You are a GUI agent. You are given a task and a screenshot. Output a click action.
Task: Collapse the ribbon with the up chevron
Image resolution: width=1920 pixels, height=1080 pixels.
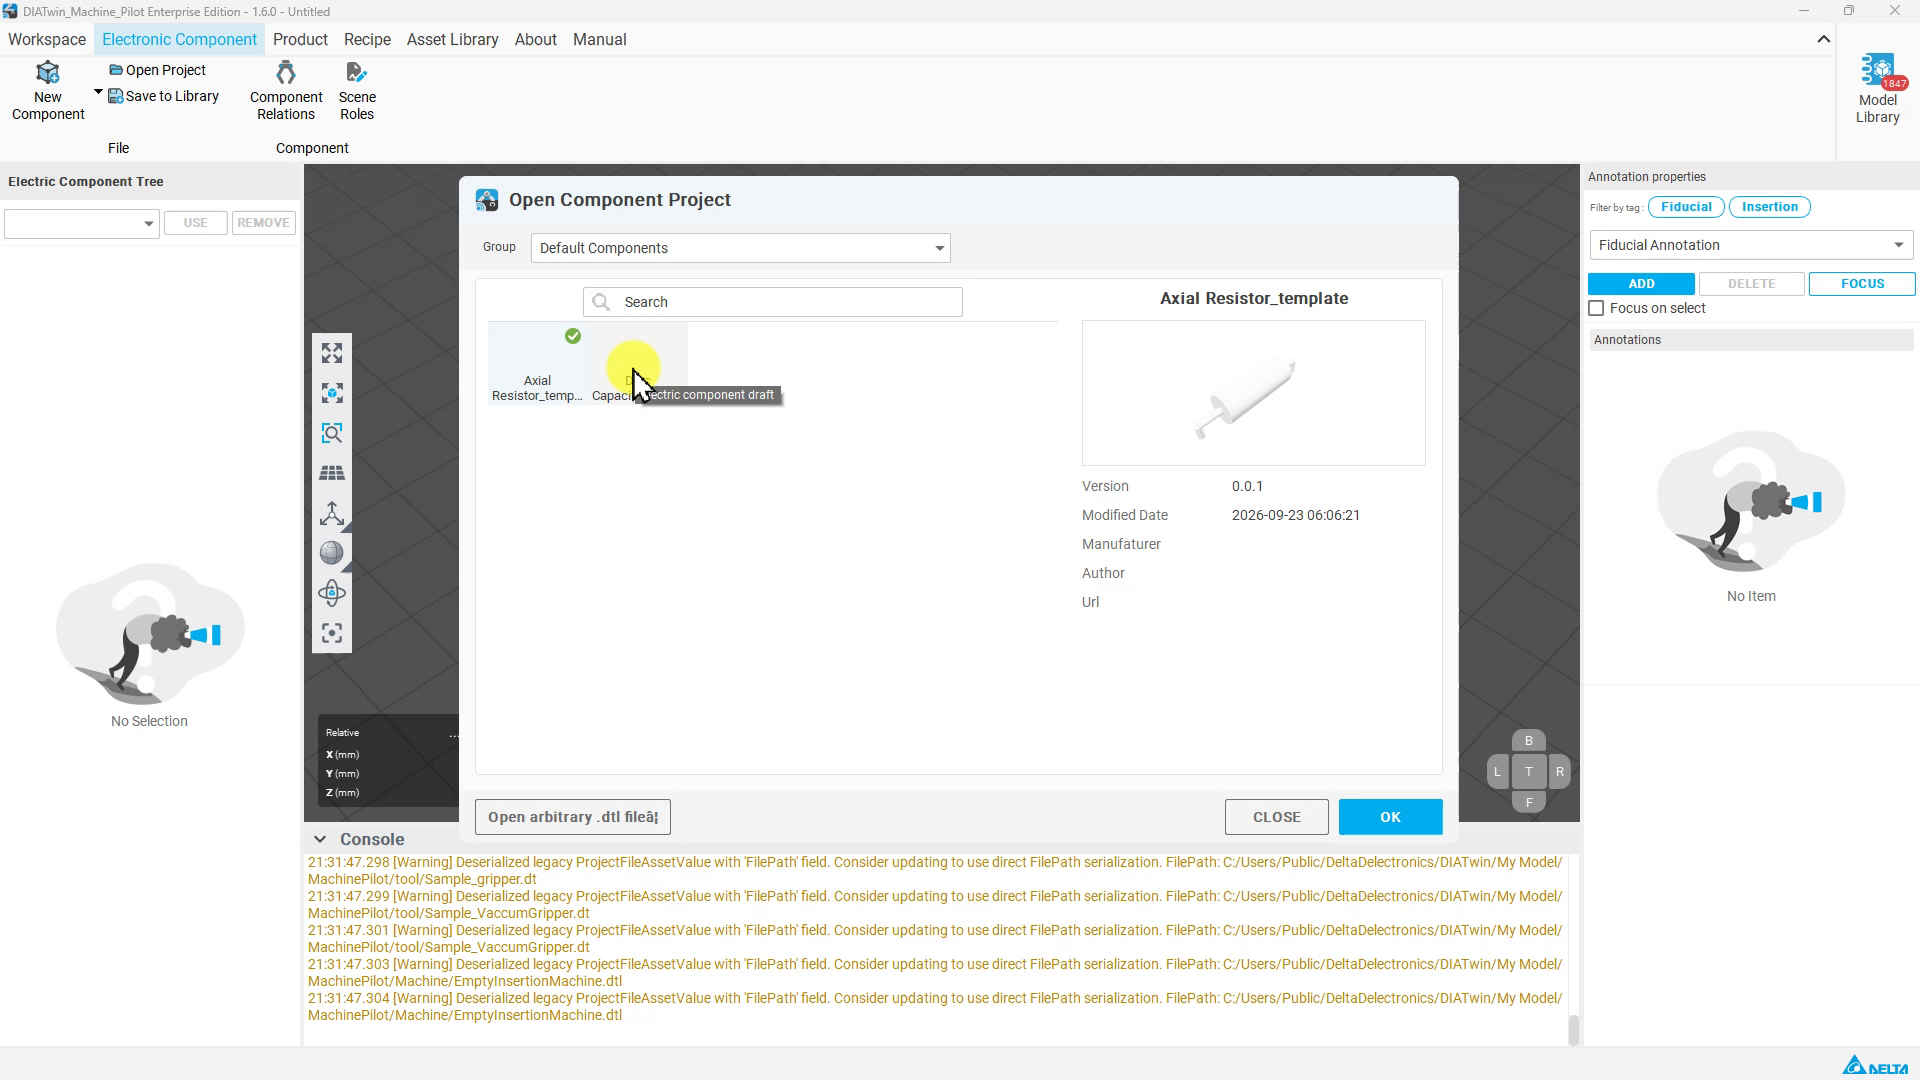[x=1824, y=39]
